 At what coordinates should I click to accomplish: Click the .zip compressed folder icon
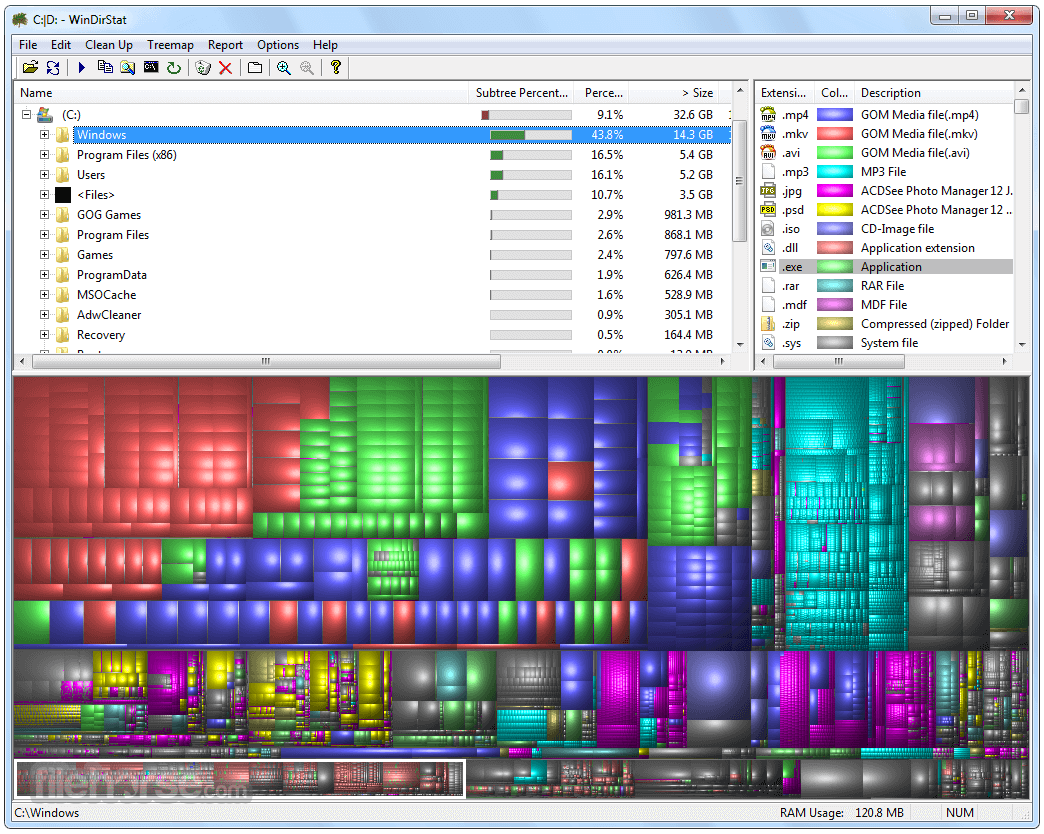[768, 324]
